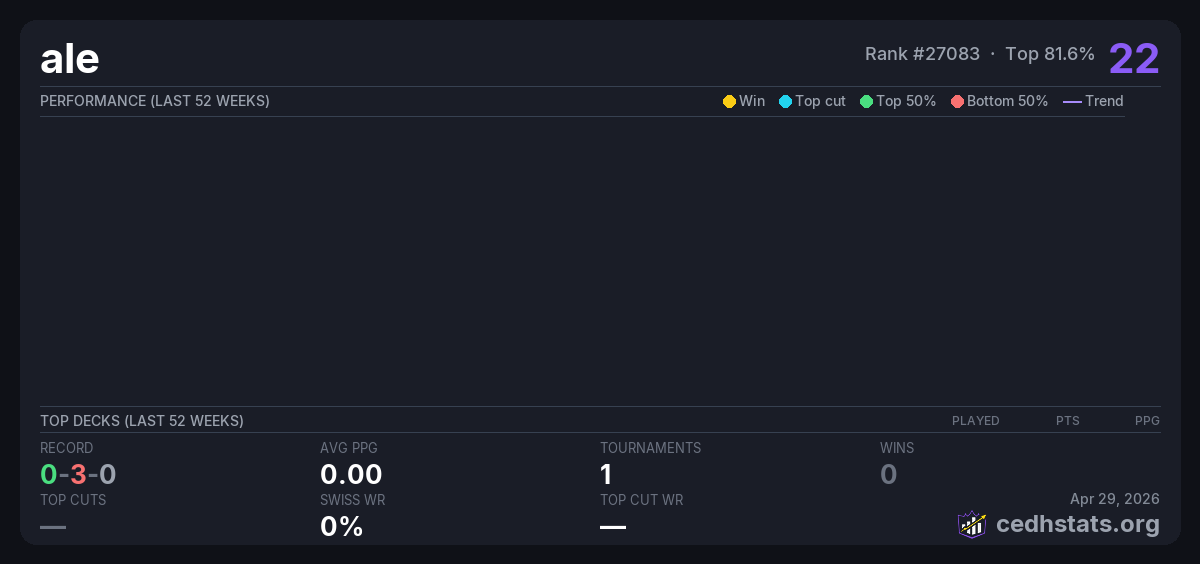Click the Rank #27083 text
Image resolution: width=1200 pixels, height=564 pixels.
922,54
